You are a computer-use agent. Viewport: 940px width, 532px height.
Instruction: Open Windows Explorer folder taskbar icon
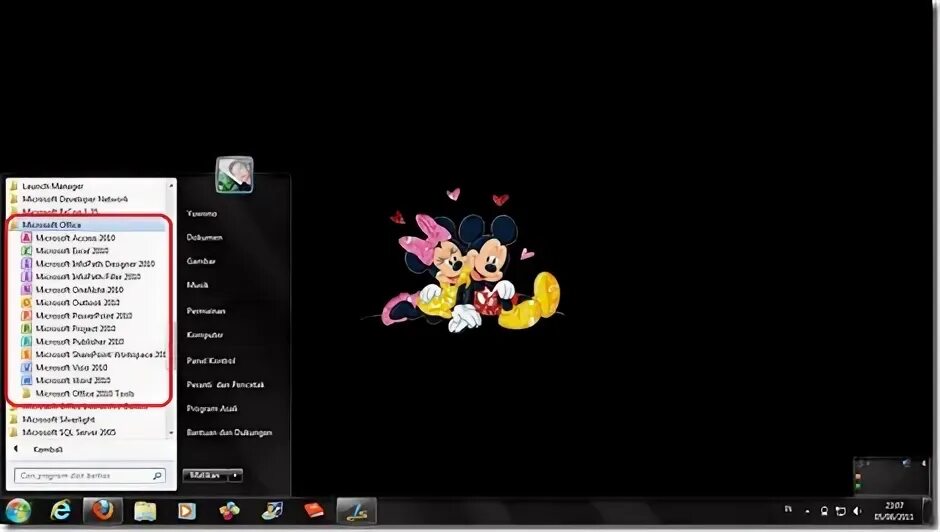coord(144,511)
